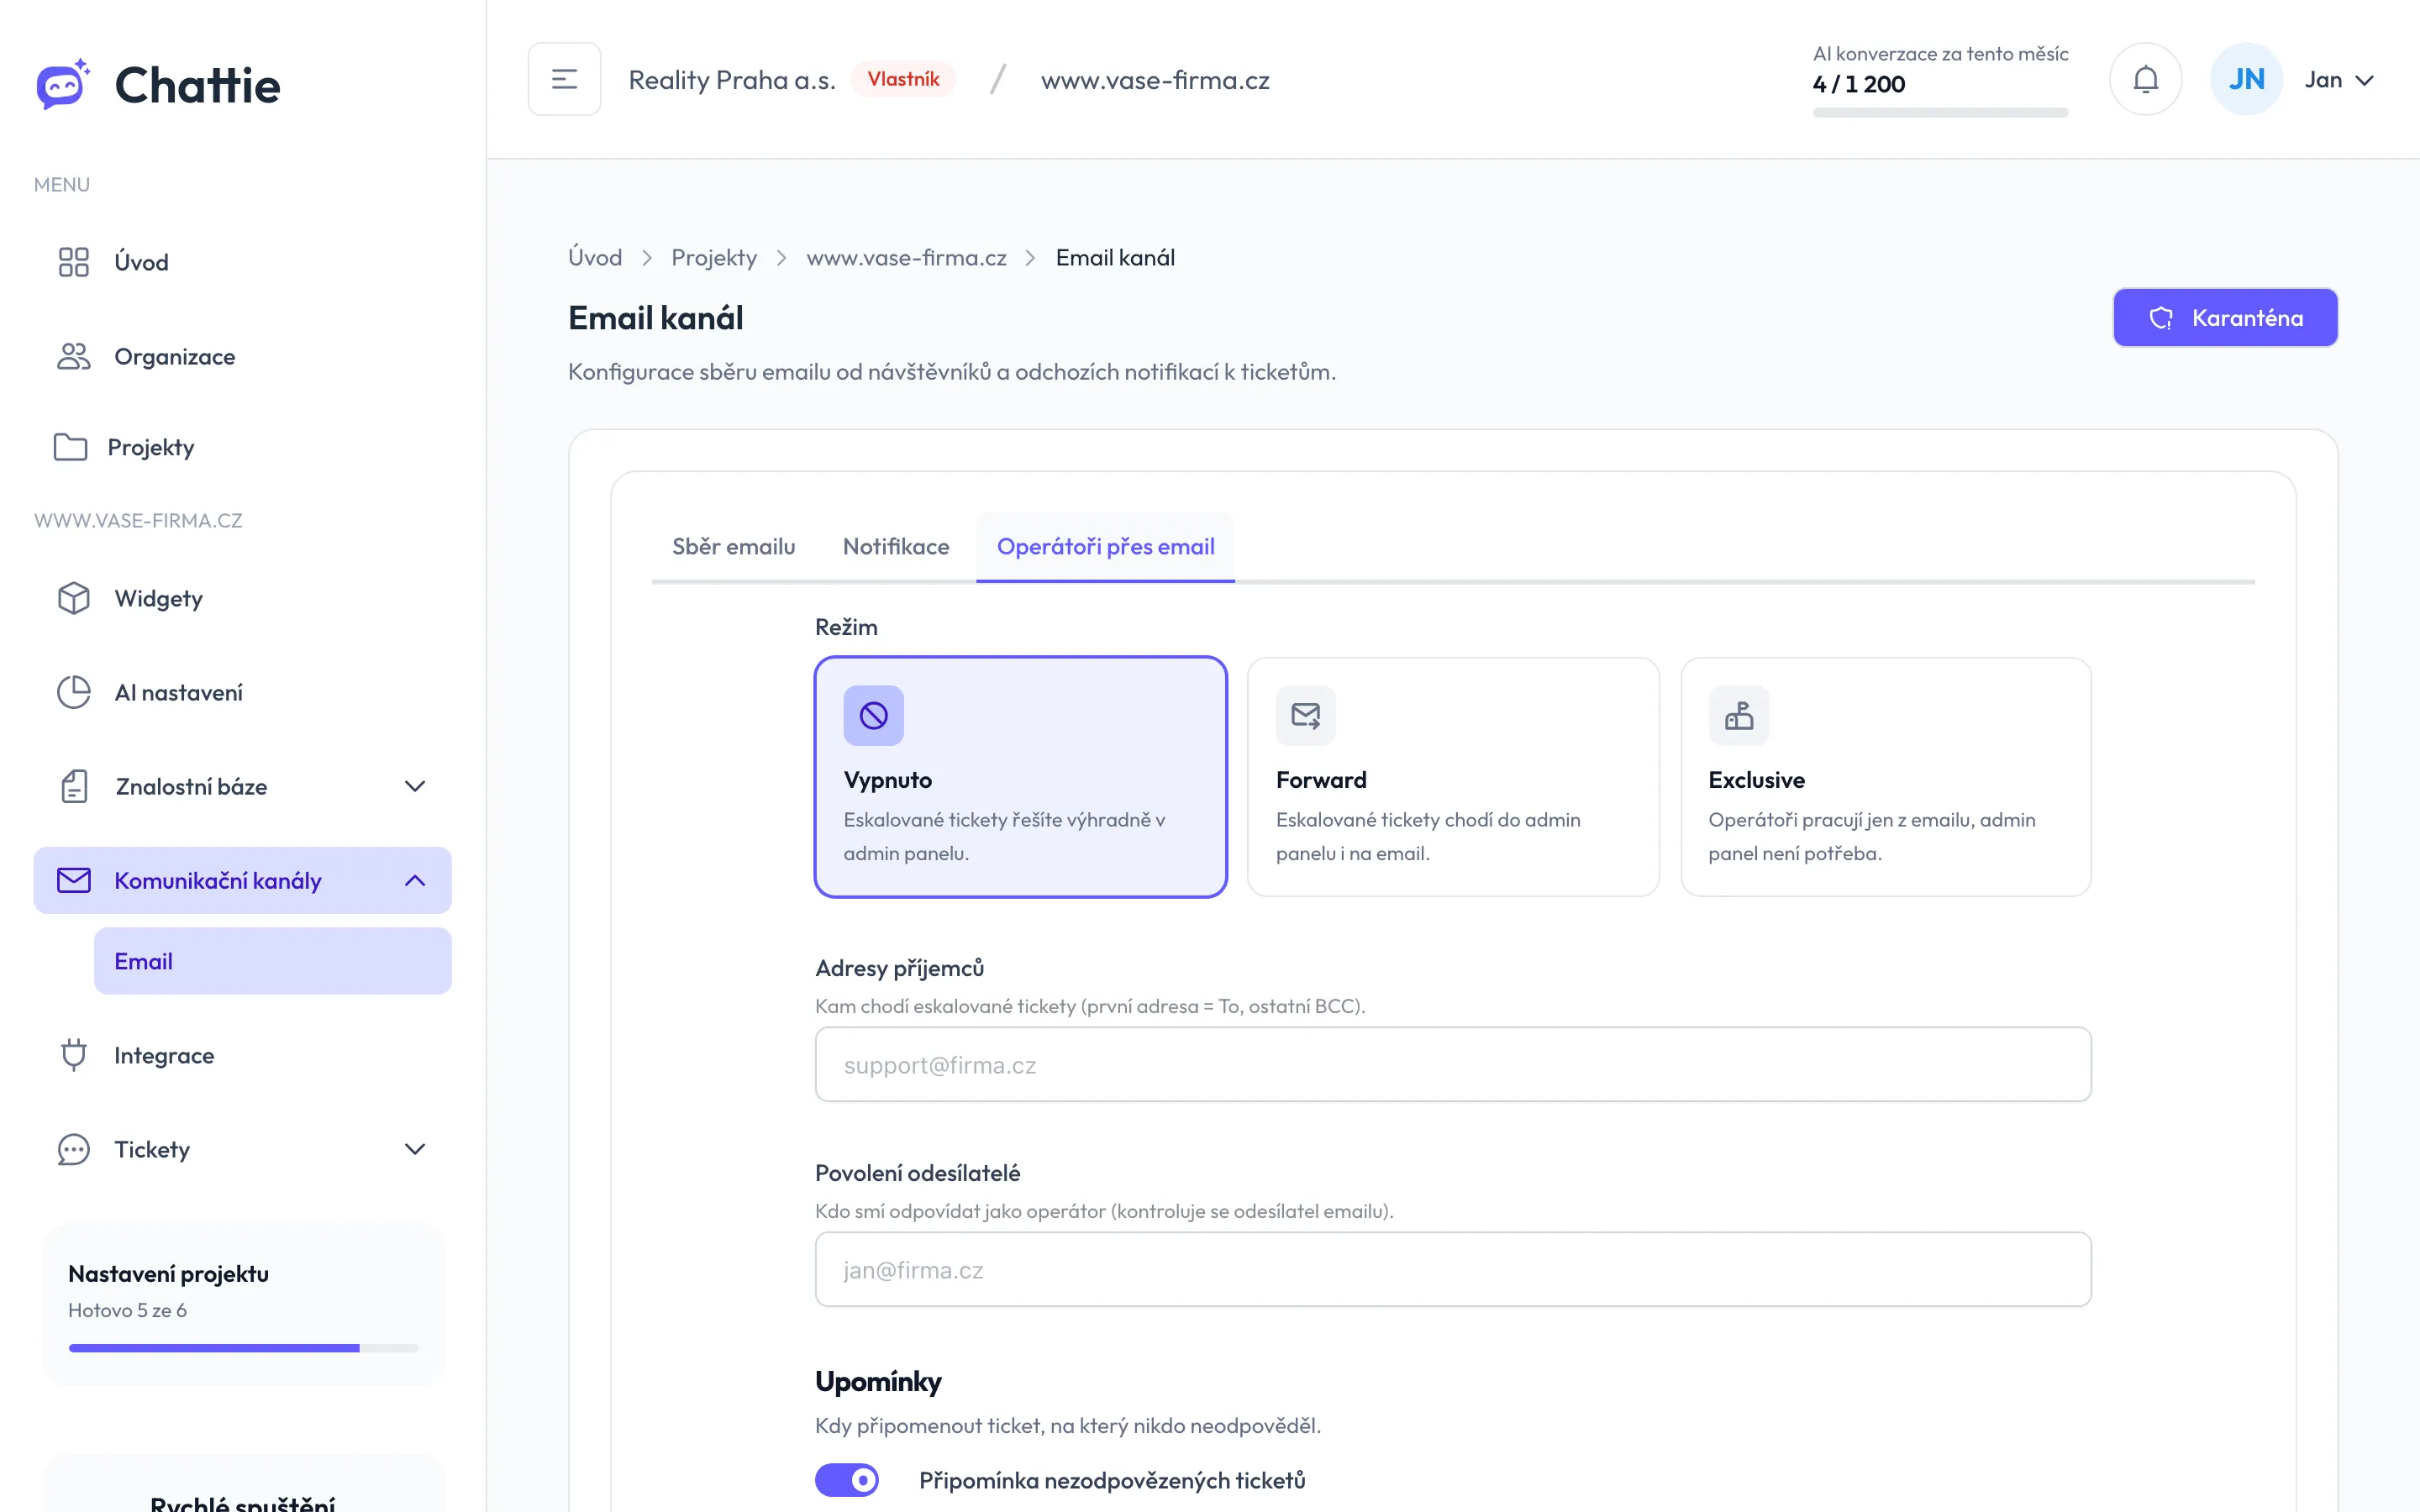Click the JN user avatar
The width and height of the screenshot is (2420, 1512).
2246,79
